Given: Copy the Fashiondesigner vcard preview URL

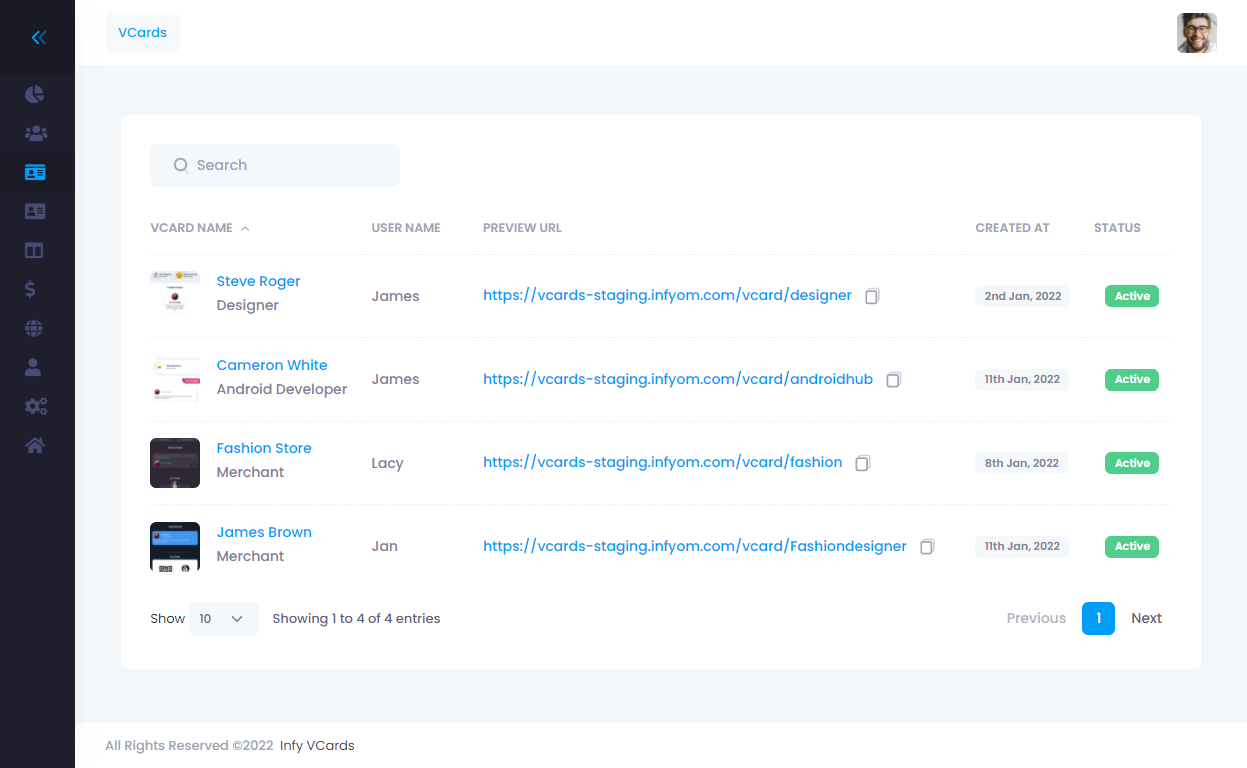Looking at the screenshot, I should click(x=927, y=547).
